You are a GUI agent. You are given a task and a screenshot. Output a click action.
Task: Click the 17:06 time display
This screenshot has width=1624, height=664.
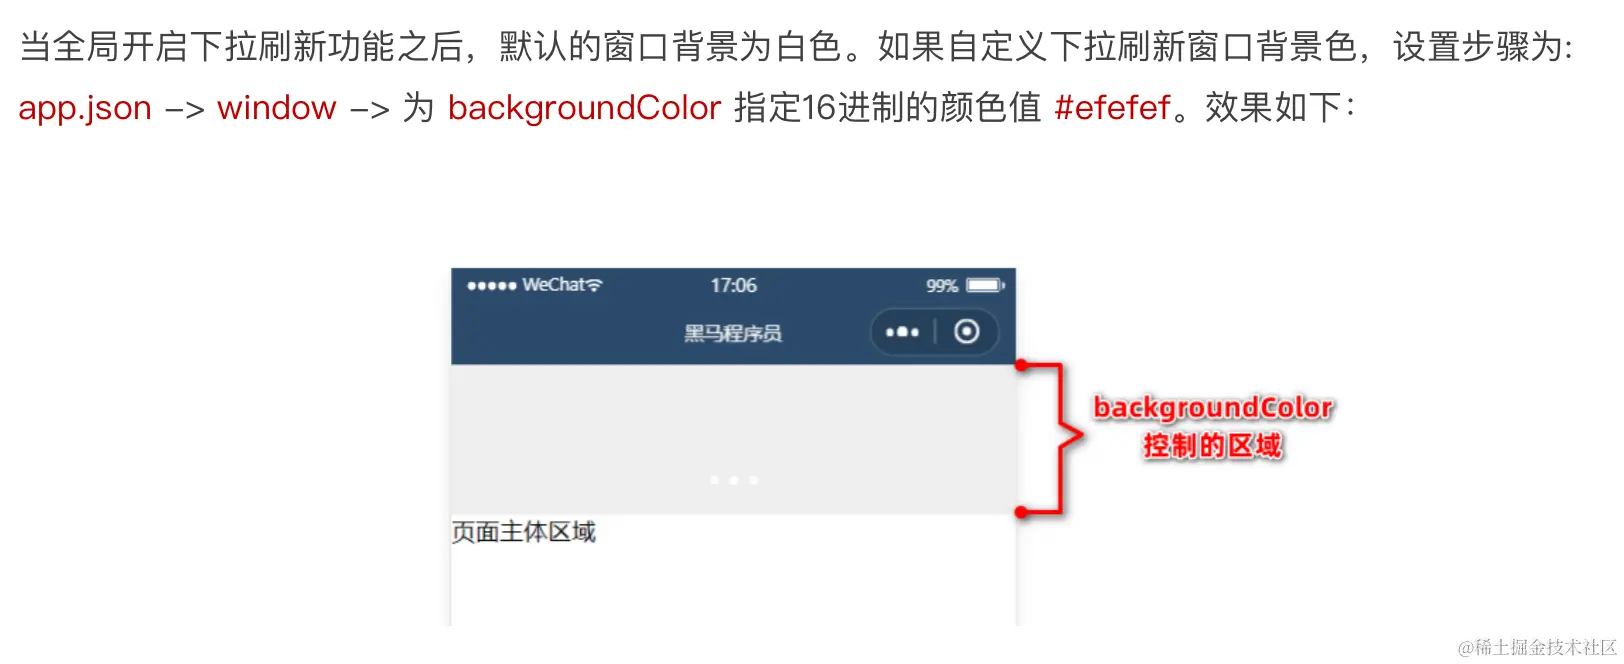[733, 285]
